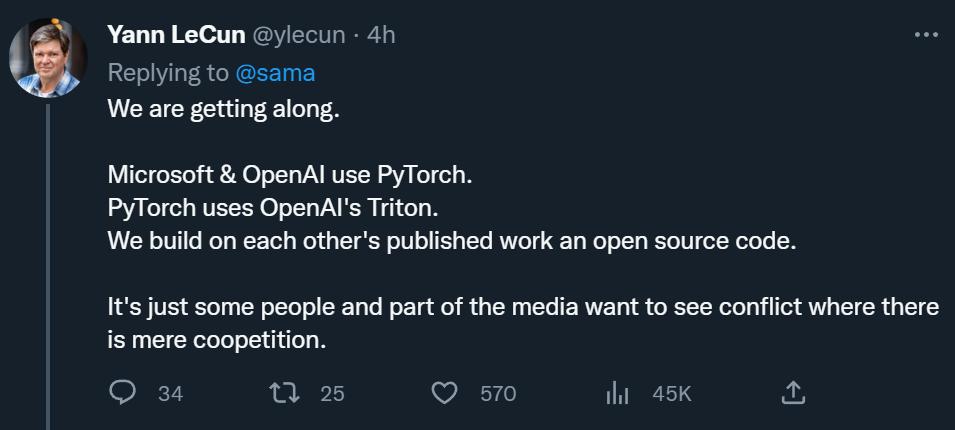955x430 pixels.
Task: Click the 4h timestamp
Action: tap(380, 35)
